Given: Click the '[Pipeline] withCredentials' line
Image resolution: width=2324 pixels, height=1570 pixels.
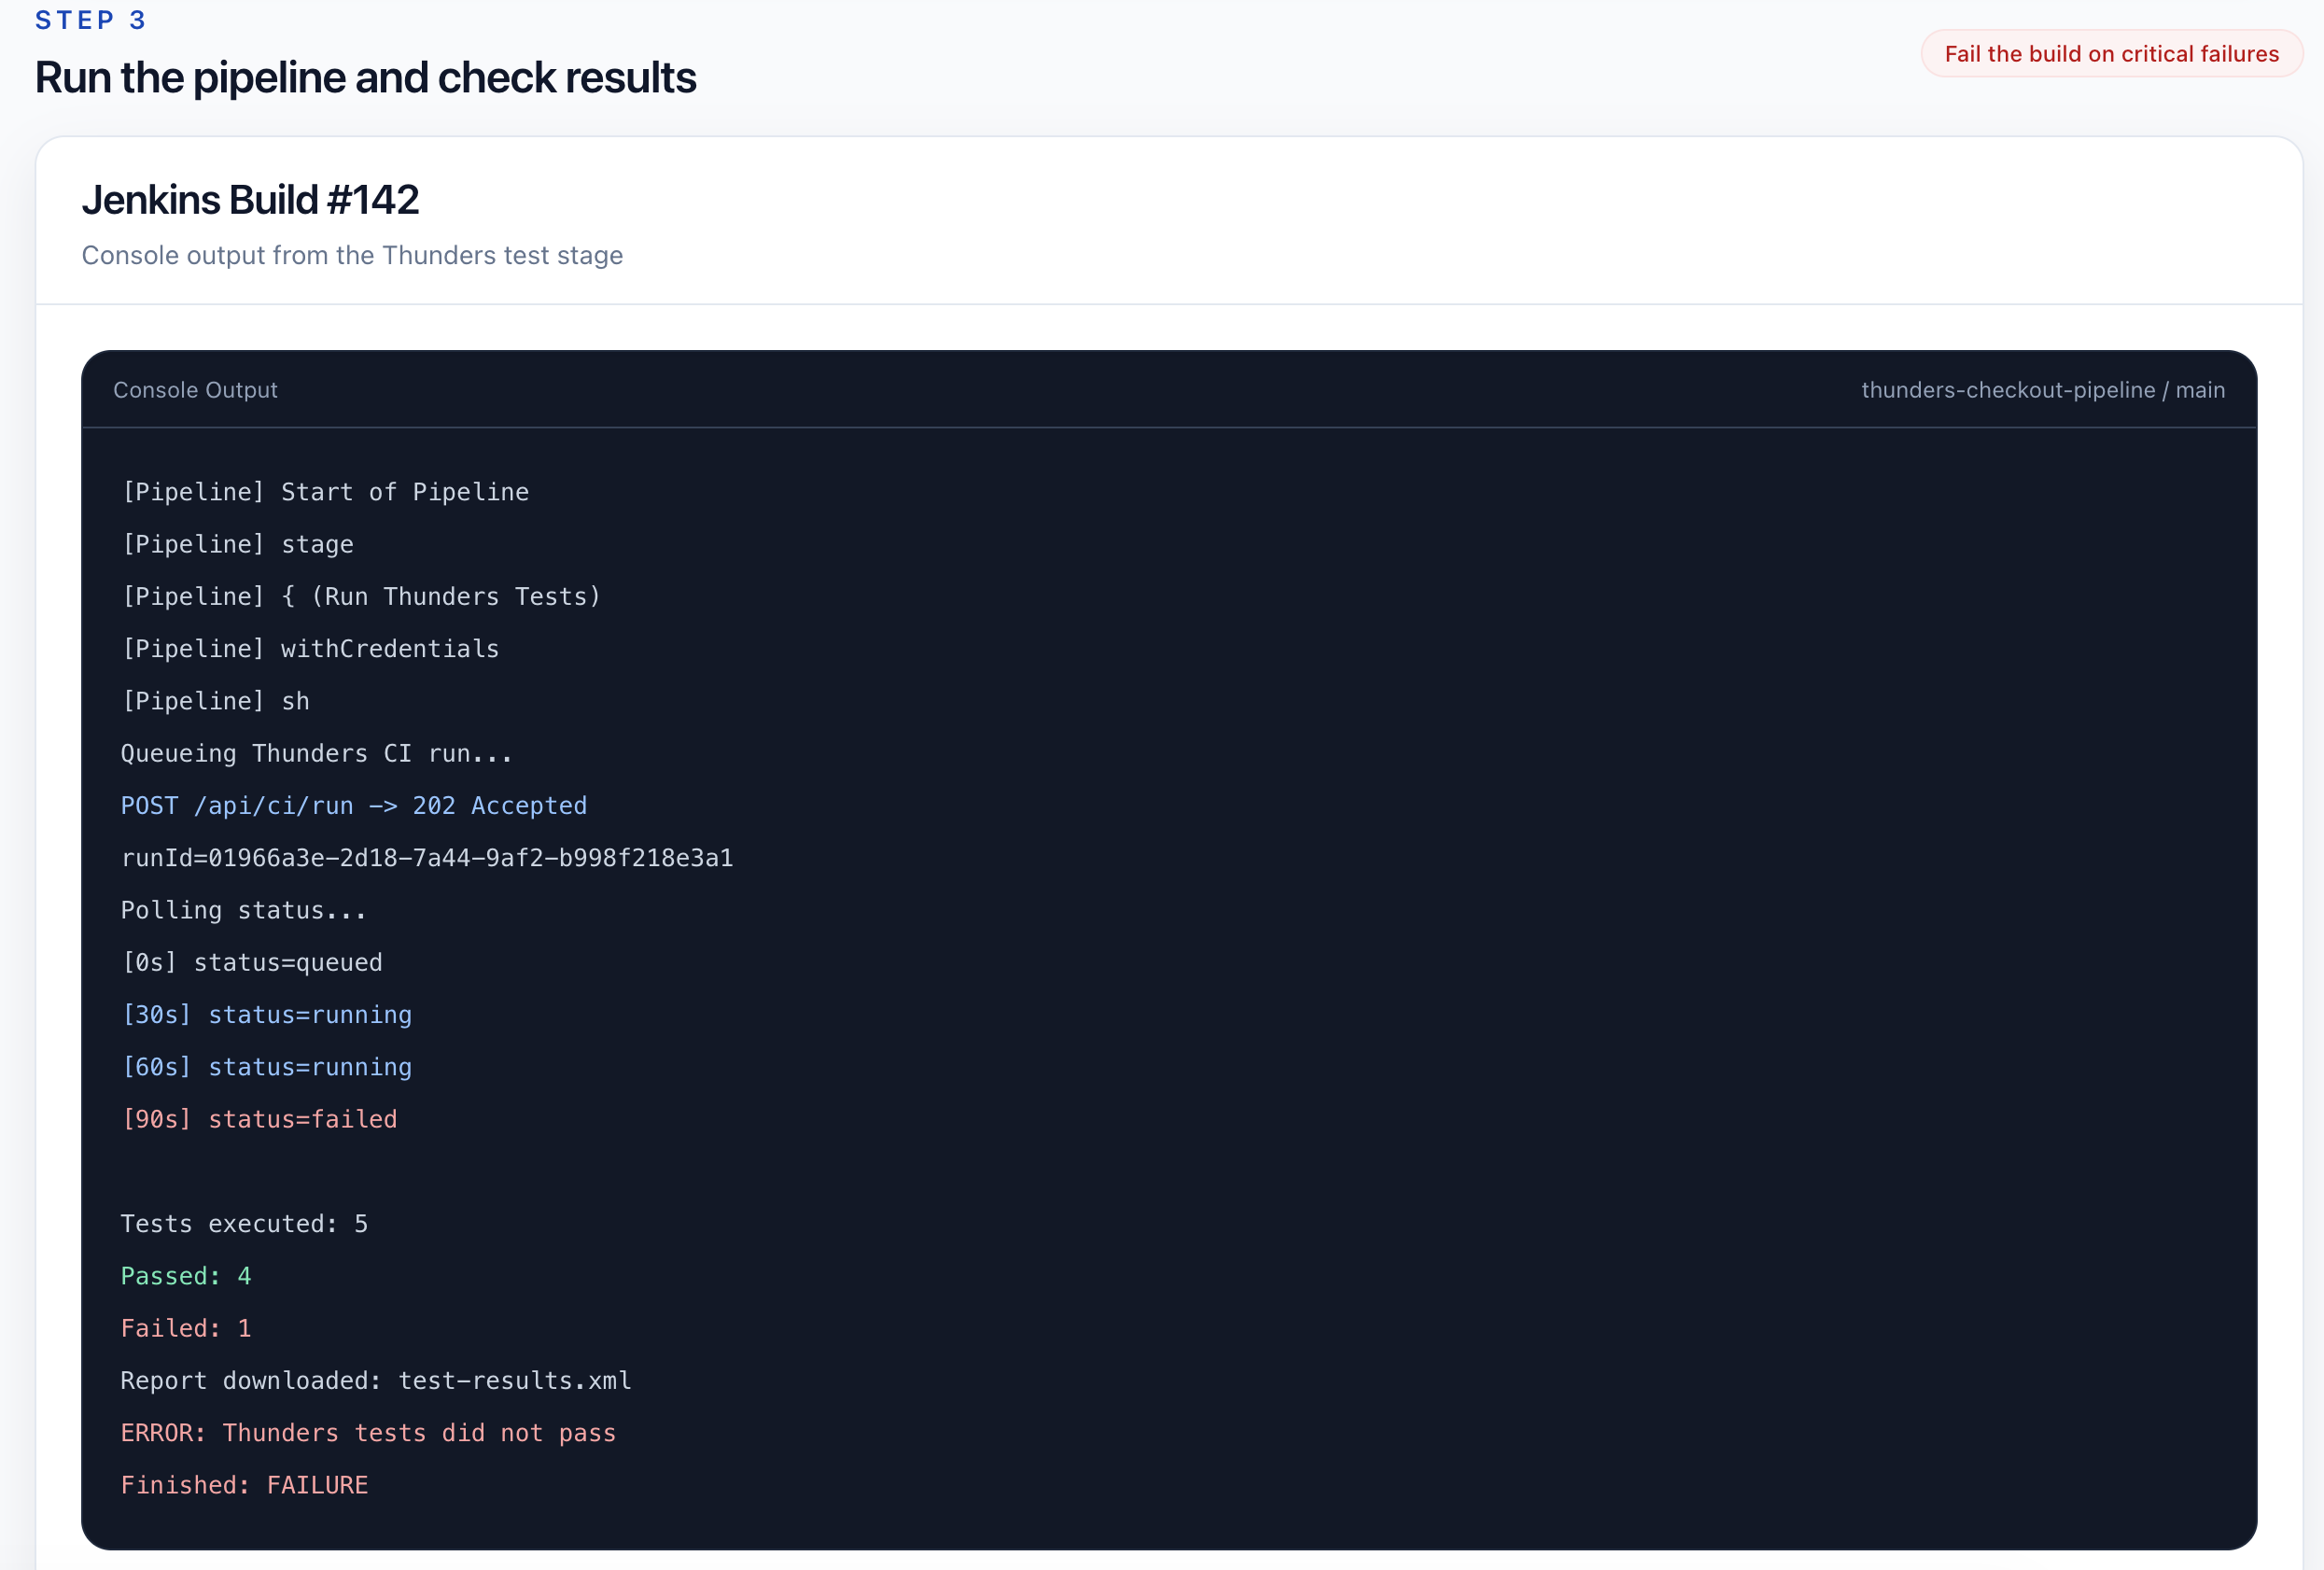Looking at the screenshot, I should point(310,649).
